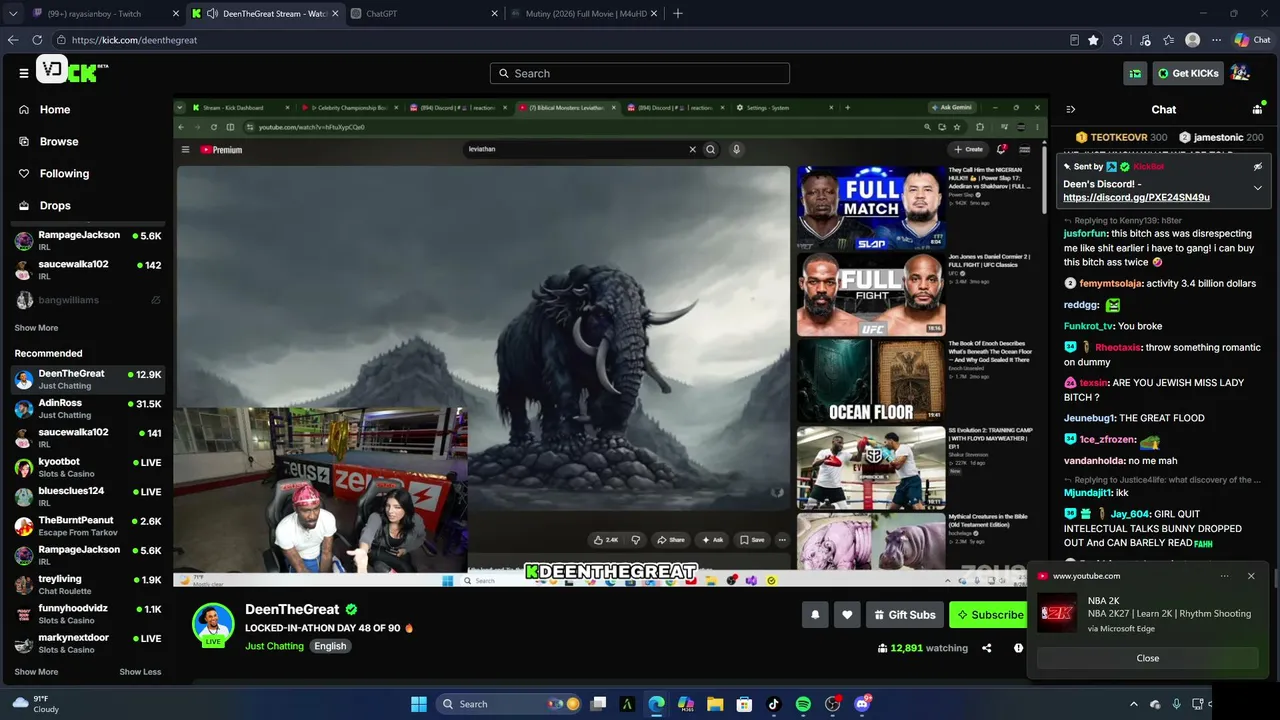Report the stream using the exclamation icon
This screenshot has width=1280, height=720.
pyautogui.click(x=1018, y=648)
